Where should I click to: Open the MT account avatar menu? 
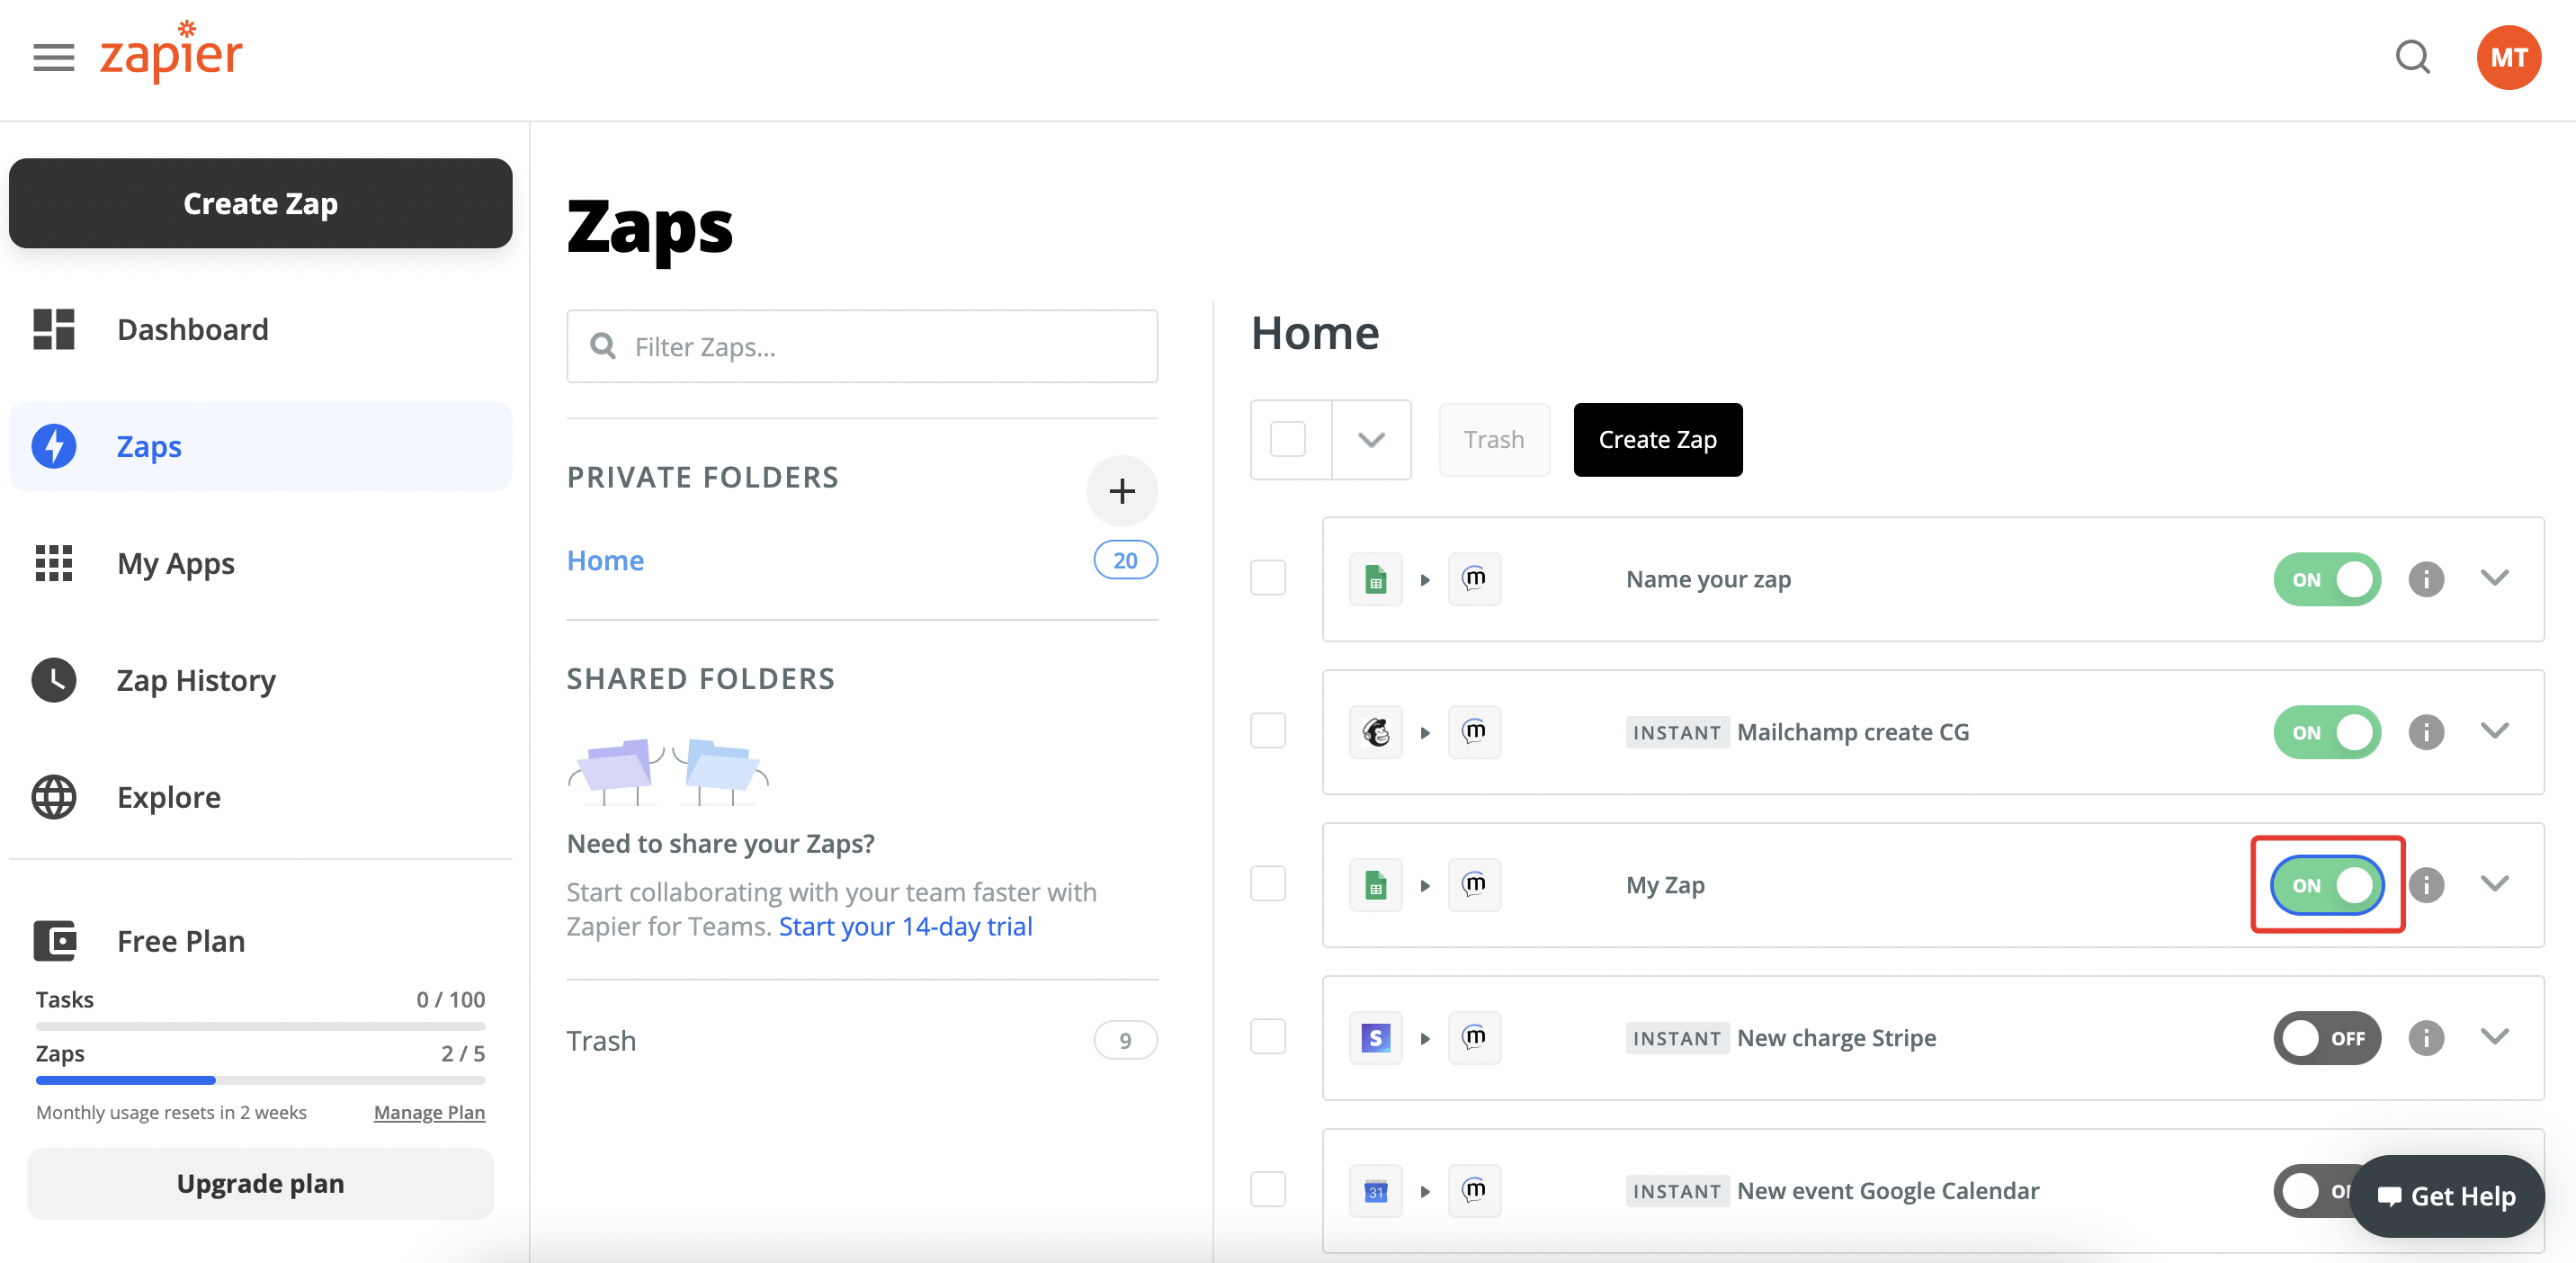(x=2509, y=57)
